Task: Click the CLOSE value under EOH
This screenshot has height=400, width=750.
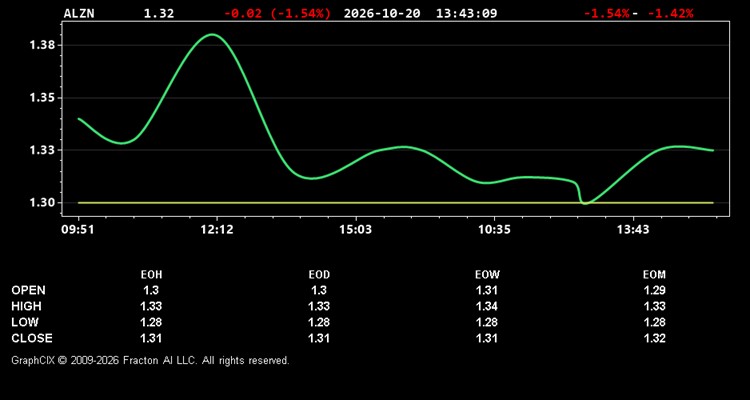Action: (151, 338)
